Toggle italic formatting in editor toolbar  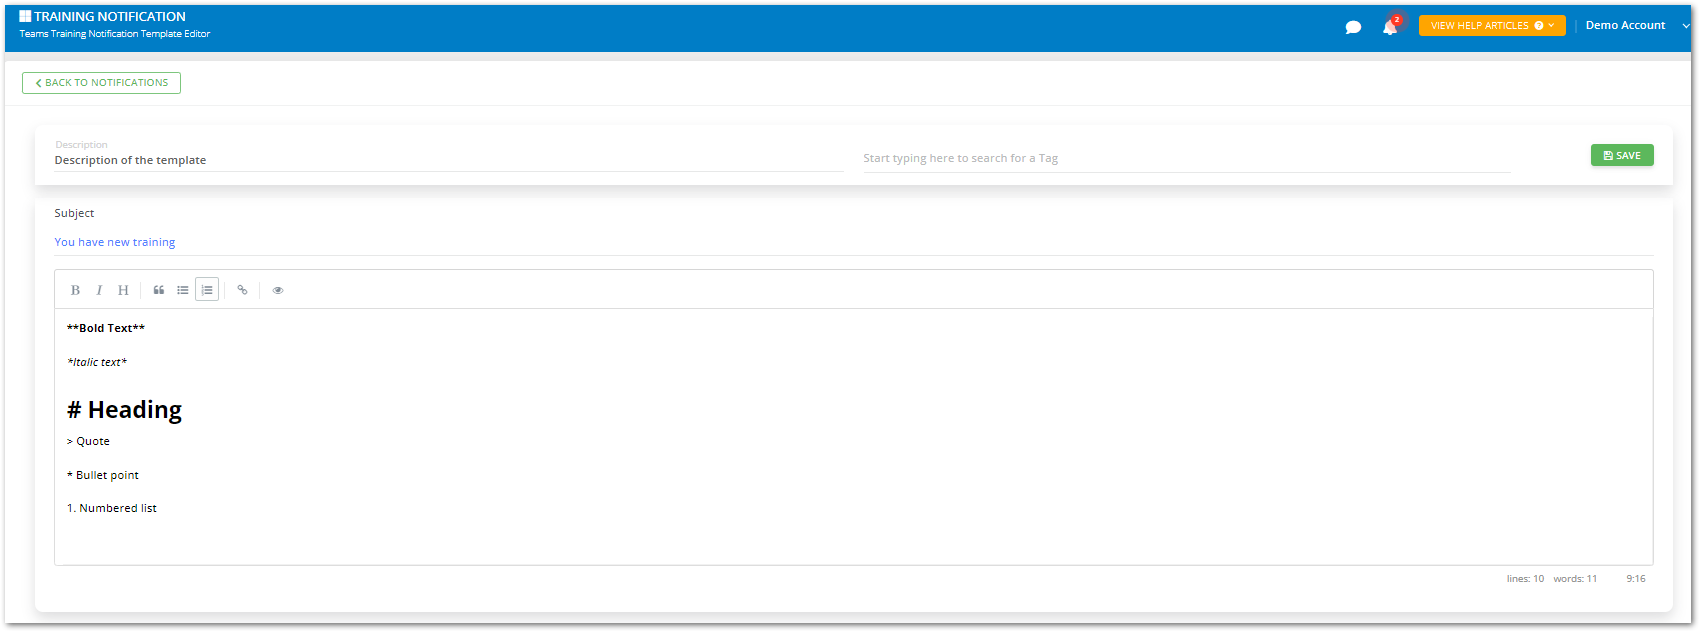99,290
